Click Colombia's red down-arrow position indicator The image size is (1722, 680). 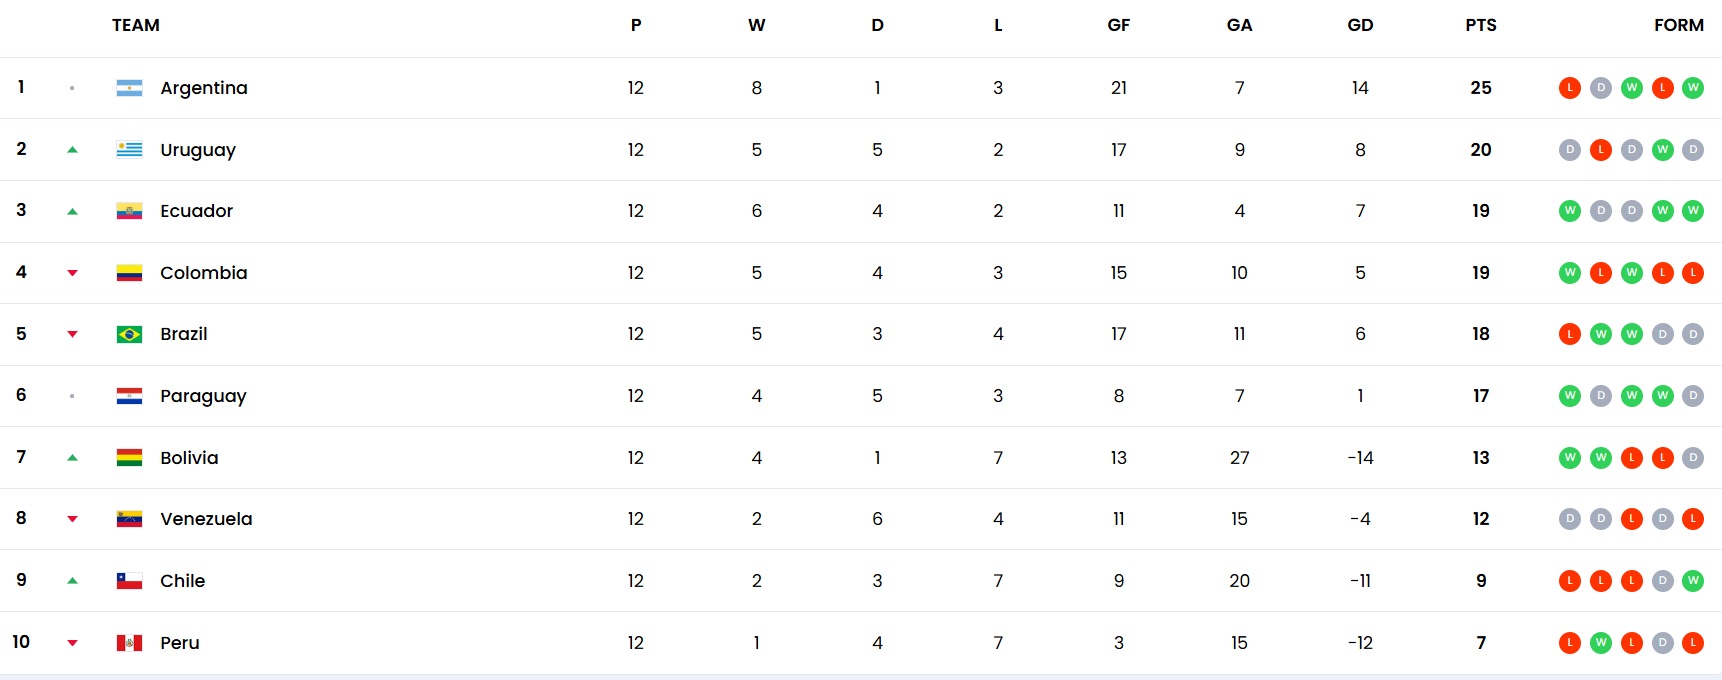[x=72, y=273]
